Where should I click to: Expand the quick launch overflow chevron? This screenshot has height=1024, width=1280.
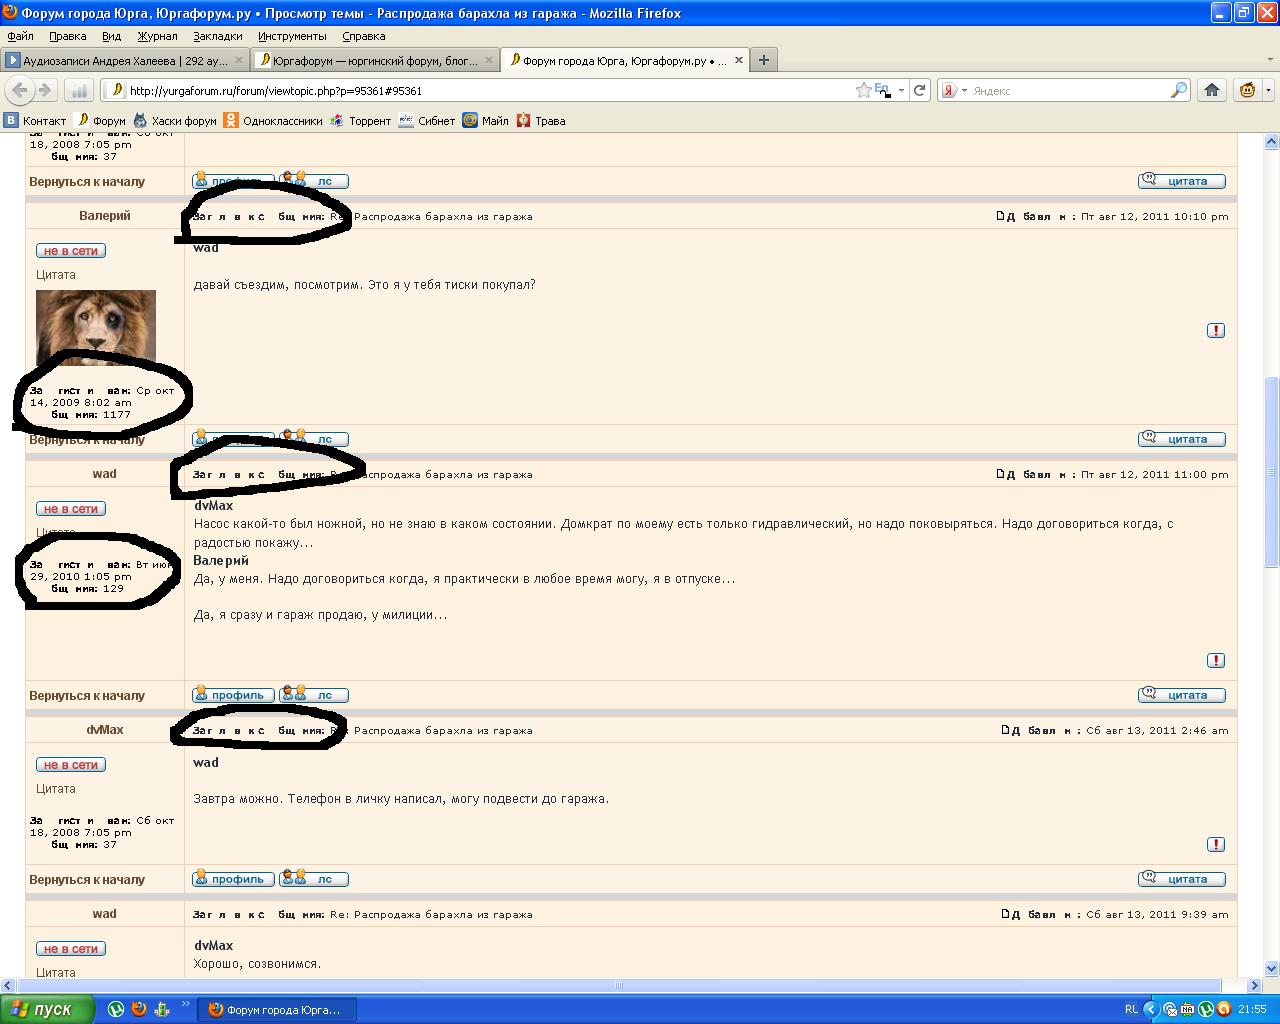pos(186,1005)
